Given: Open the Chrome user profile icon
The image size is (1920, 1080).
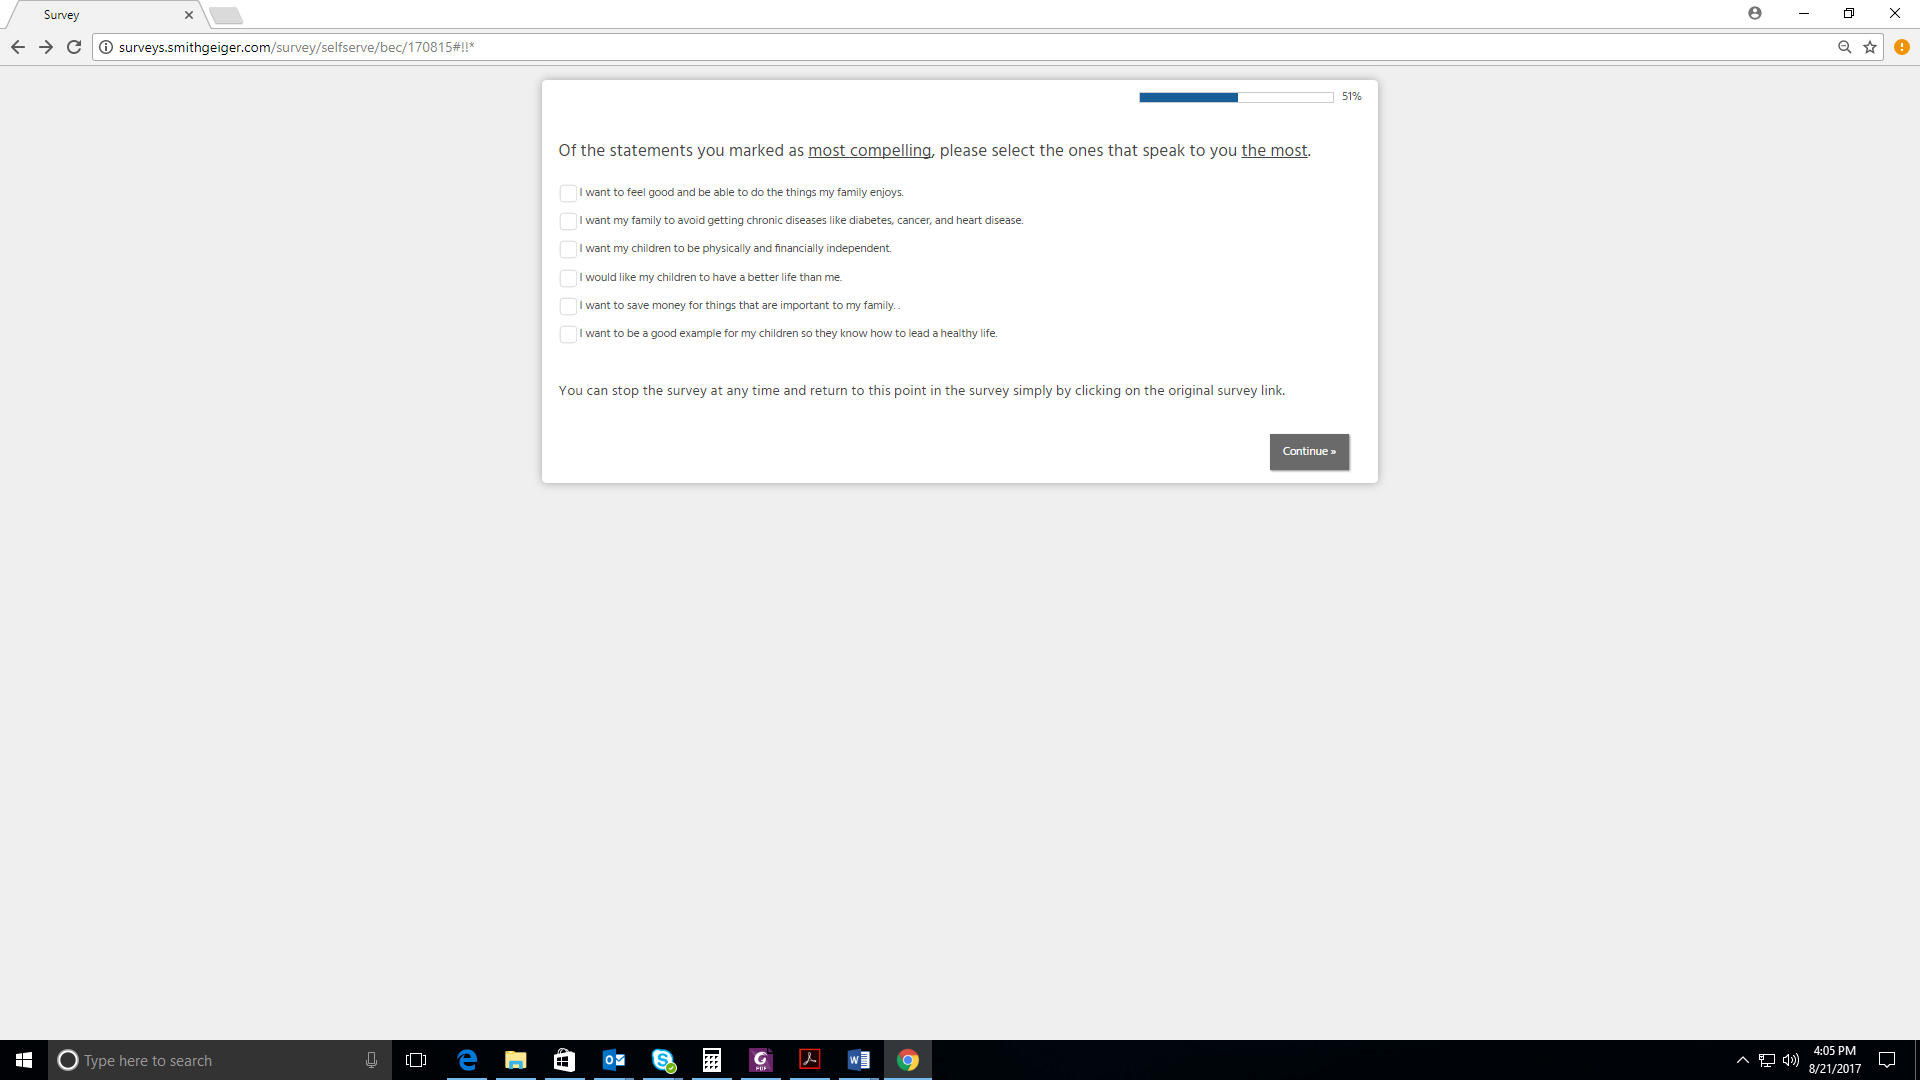Looking at the screenshot, I should tap(1755, 13).
